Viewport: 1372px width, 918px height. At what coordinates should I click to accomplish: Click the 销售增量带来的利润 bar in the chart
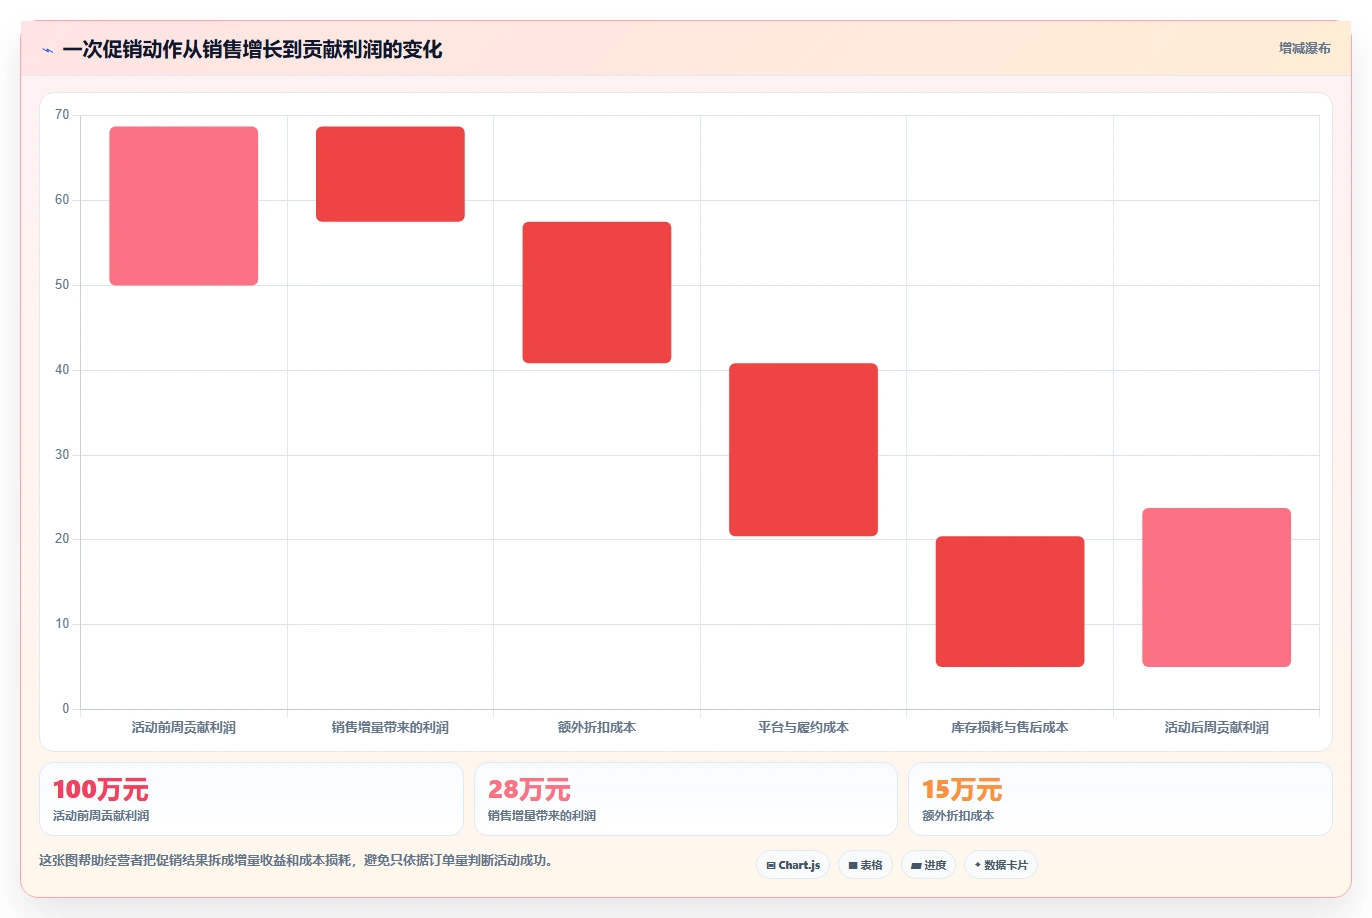click(x=390, y=174)
